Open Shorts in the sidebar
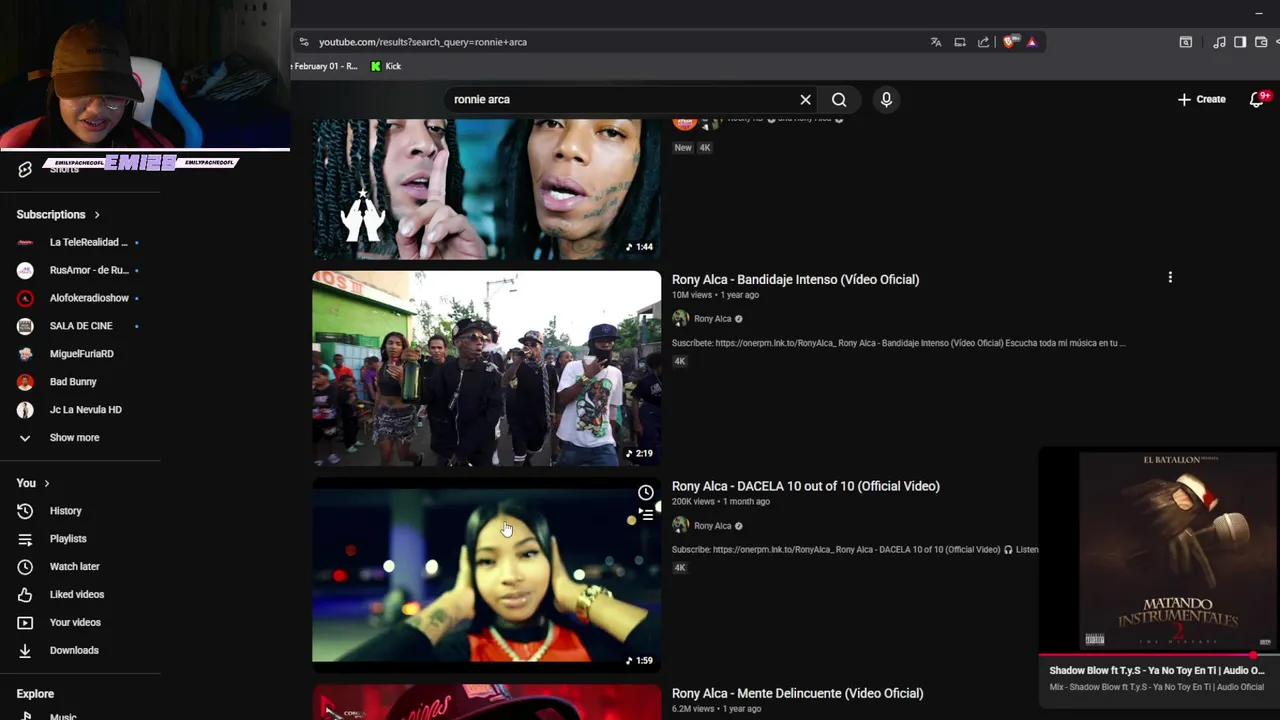 64,170
